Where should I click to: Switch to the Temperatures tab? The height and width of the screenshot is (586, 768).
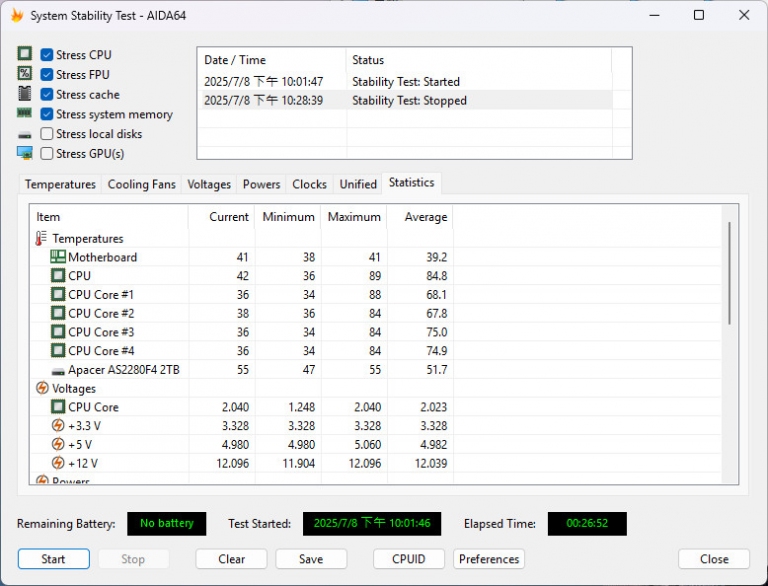[60, 184]
